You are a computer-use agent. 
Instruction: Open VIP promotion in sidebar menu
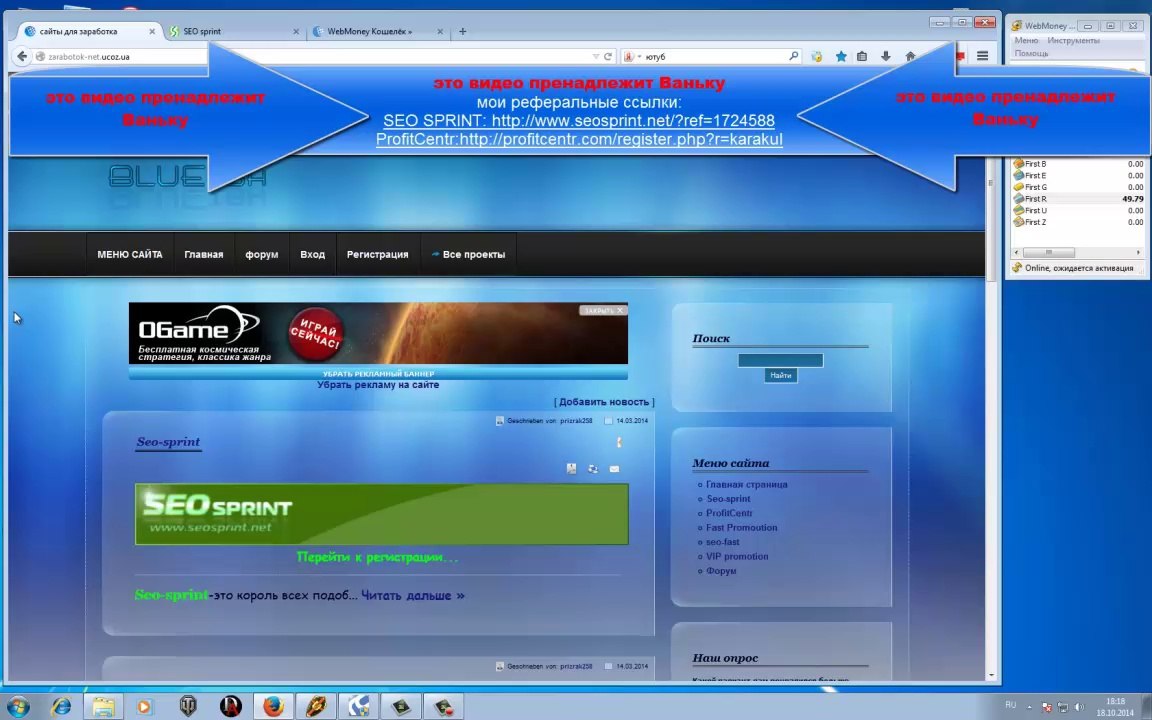(x=737, y=556)
